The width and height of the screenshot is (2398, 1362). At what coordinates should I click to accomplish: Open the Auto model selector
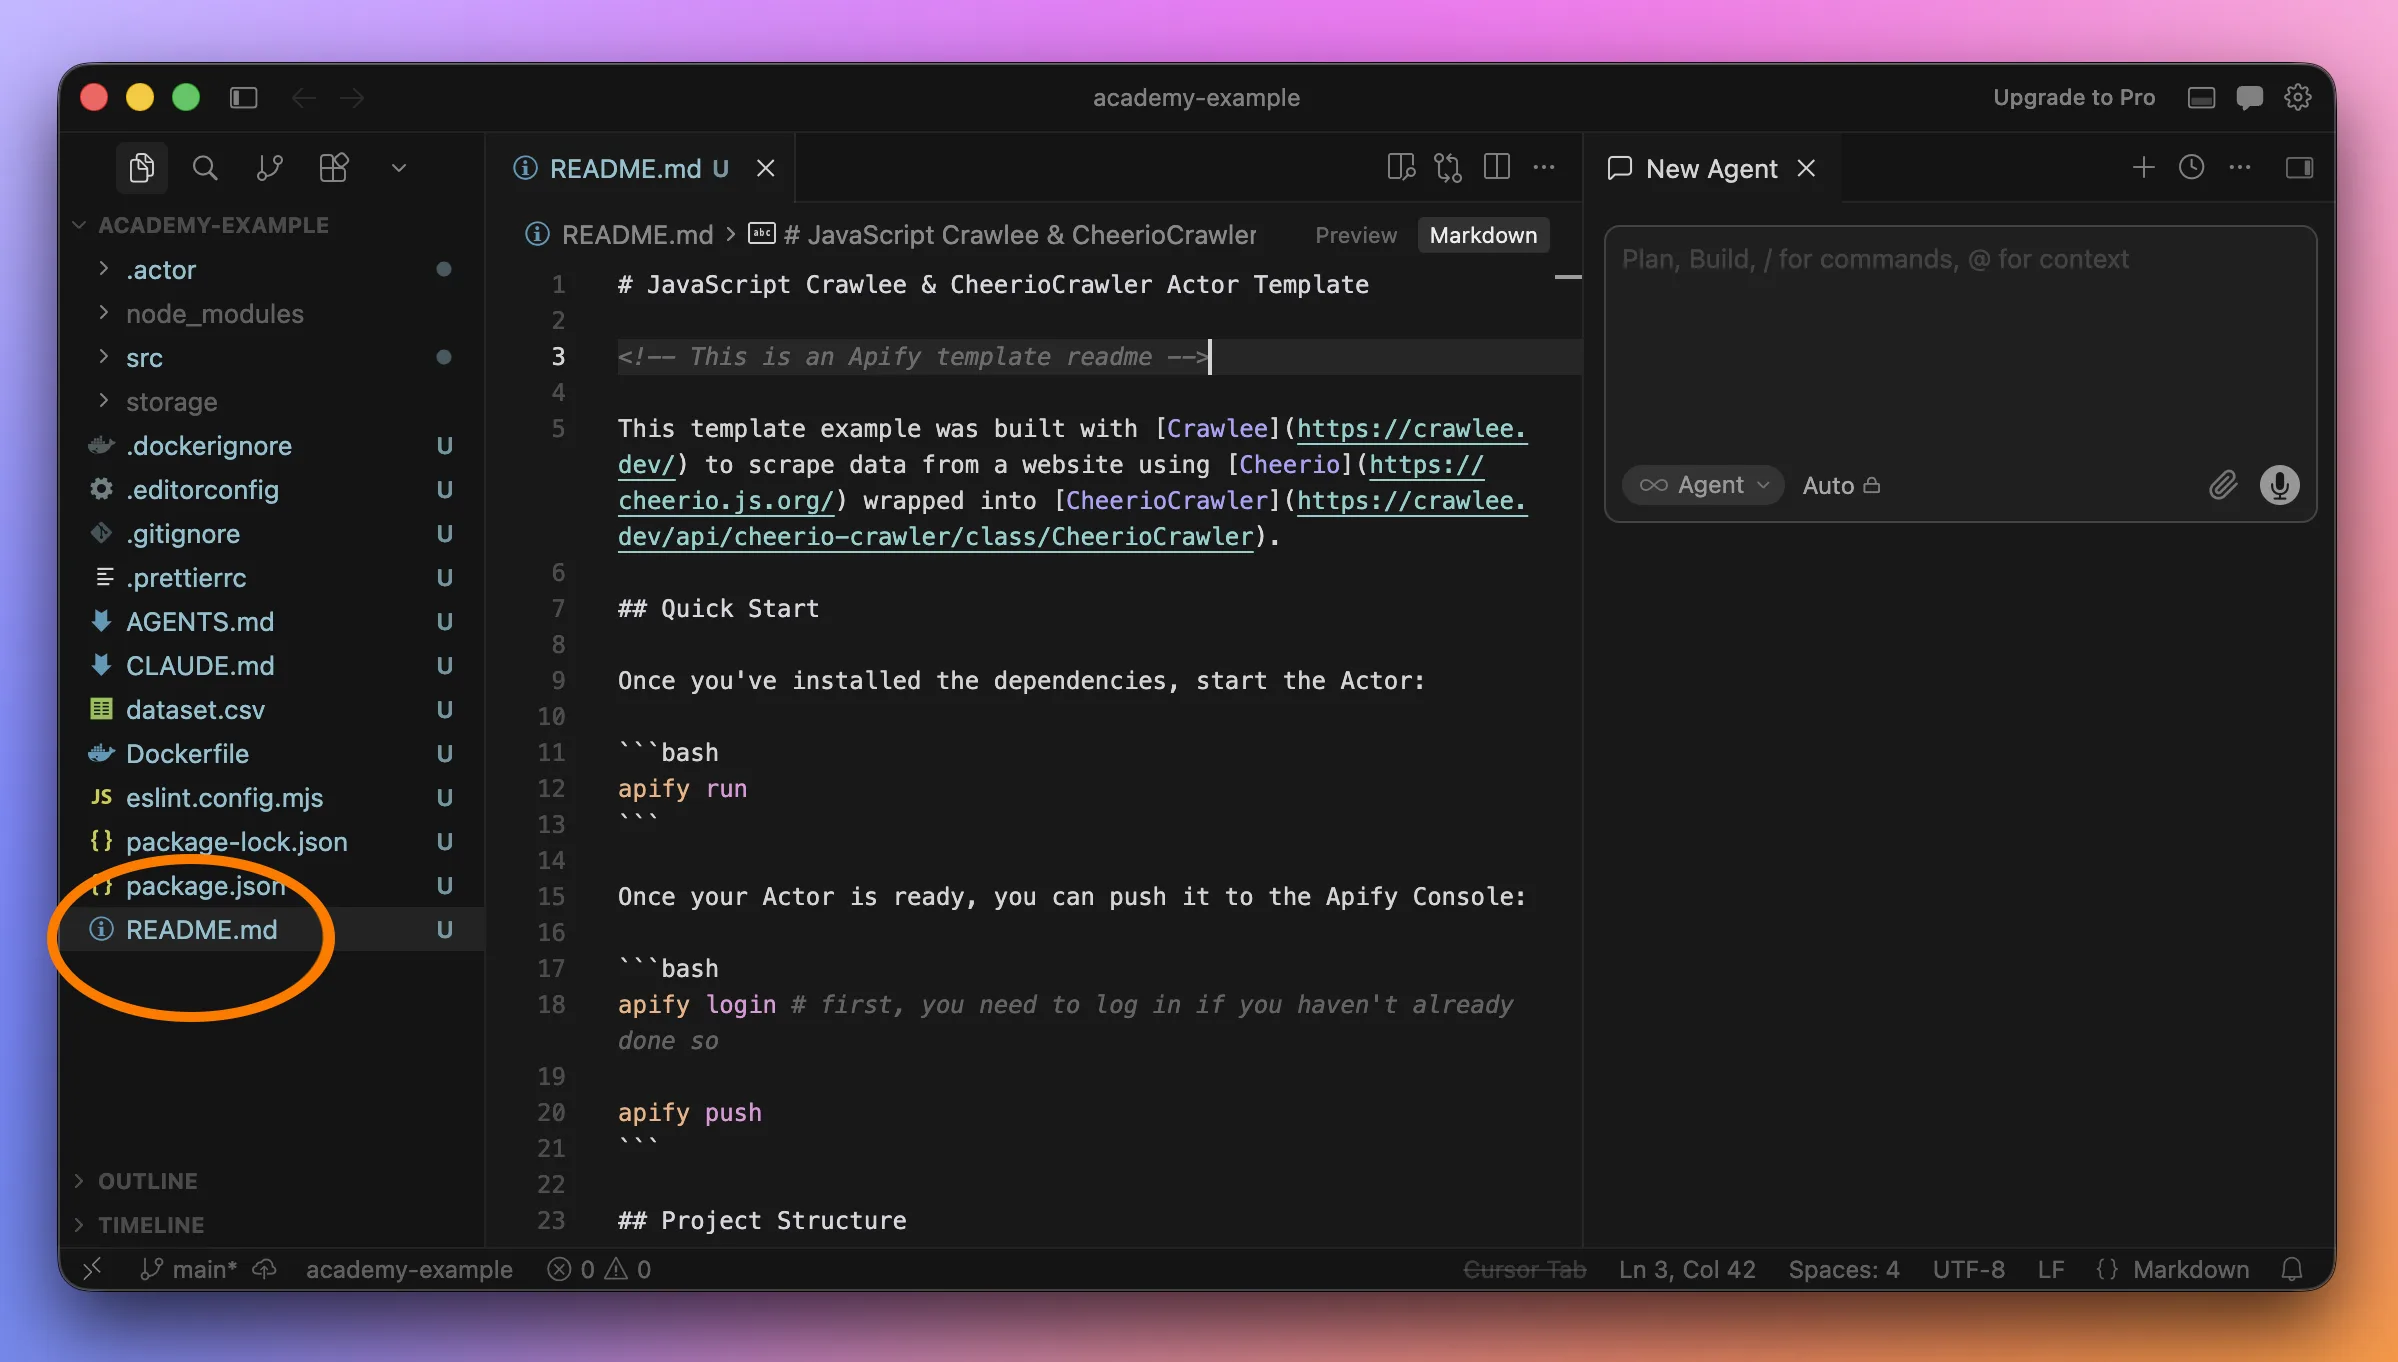(x=1841, y=485)
